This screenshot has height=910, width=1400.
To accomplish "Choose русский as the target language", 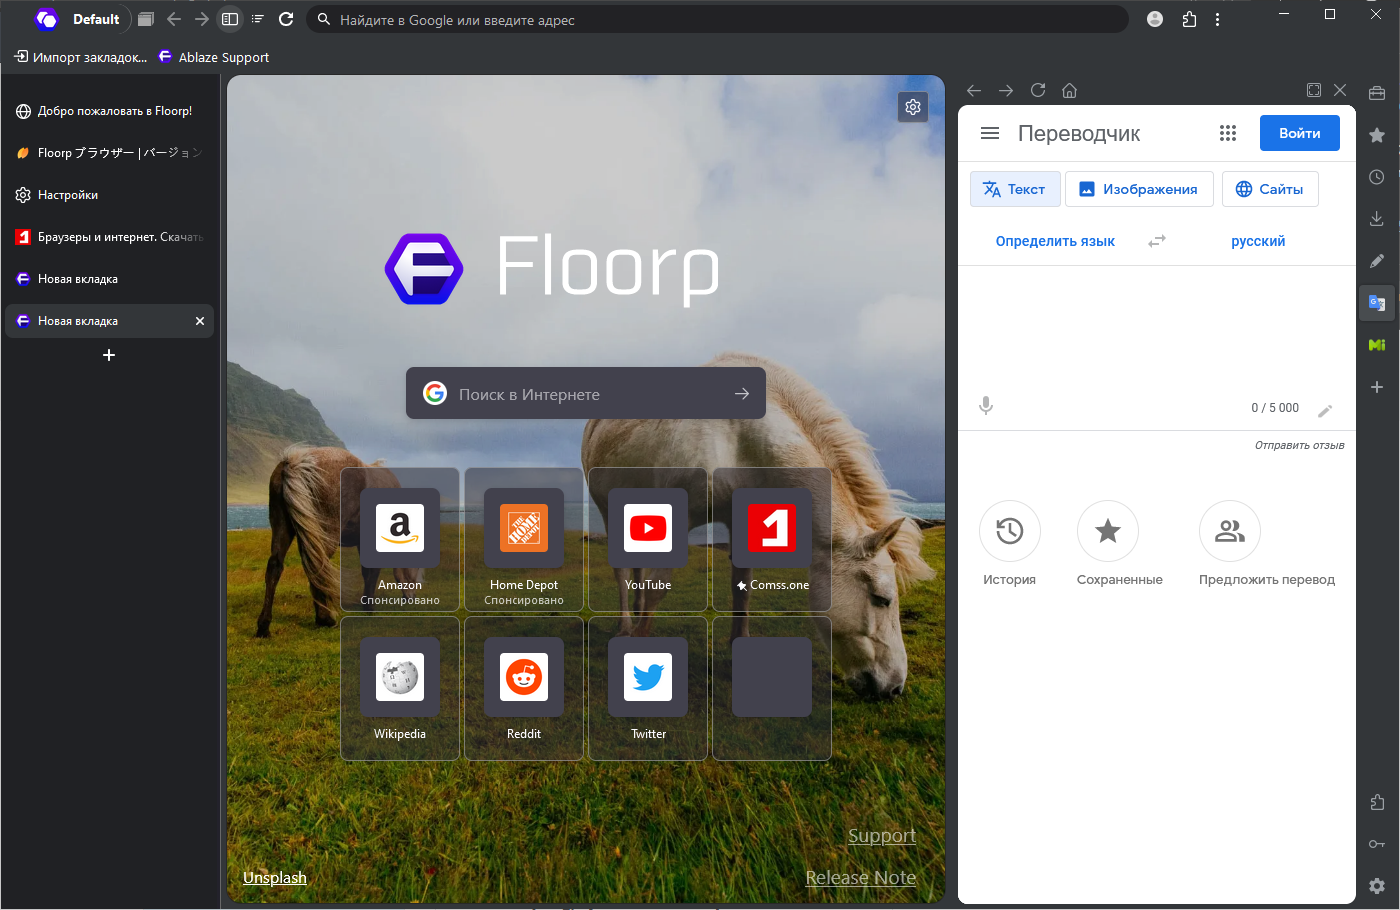I will pos(1258,241).
